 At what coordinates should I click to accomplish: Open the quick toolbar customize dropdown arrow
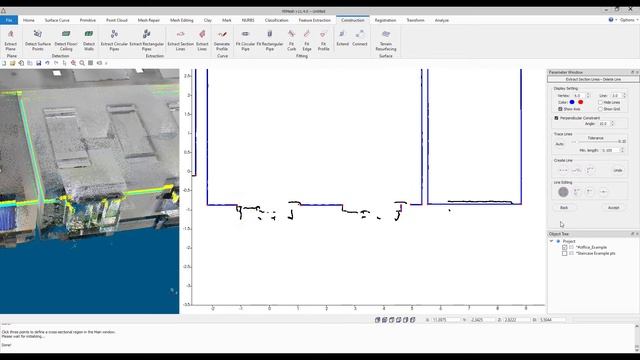(106, 63)
